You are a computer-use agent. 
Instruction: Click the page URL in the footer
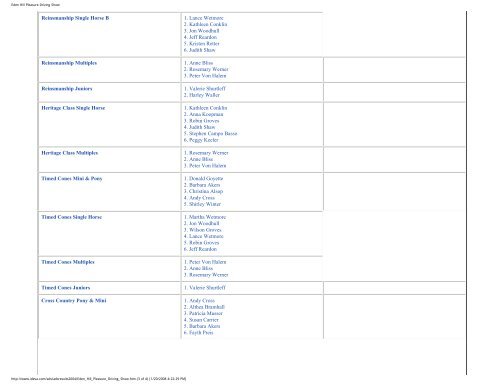(74, 379)
